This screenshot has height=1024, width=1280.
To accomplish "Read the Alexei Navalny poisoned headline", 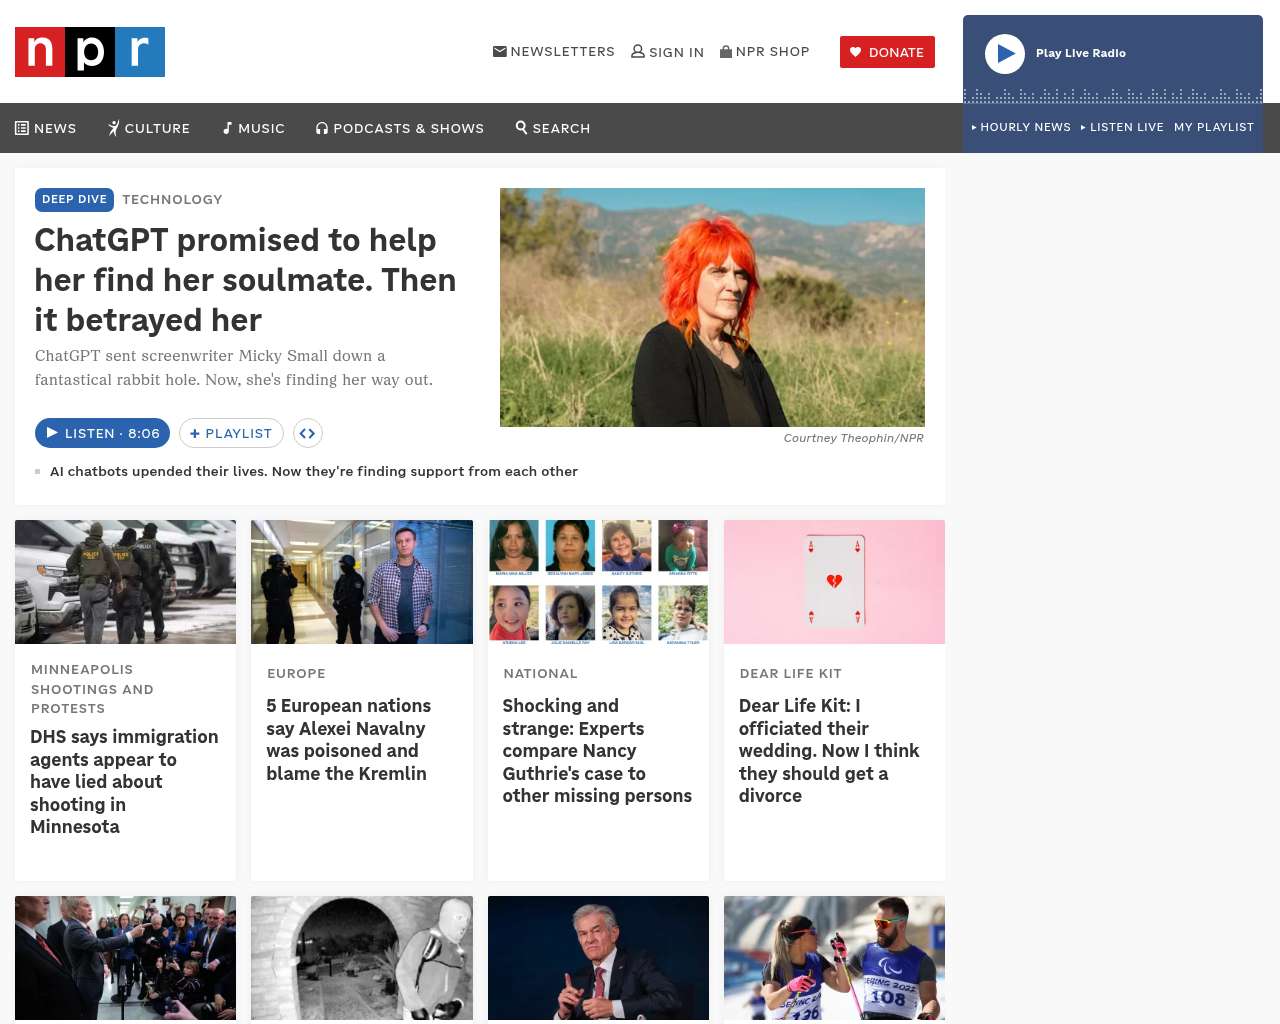I will click(349, 739).
